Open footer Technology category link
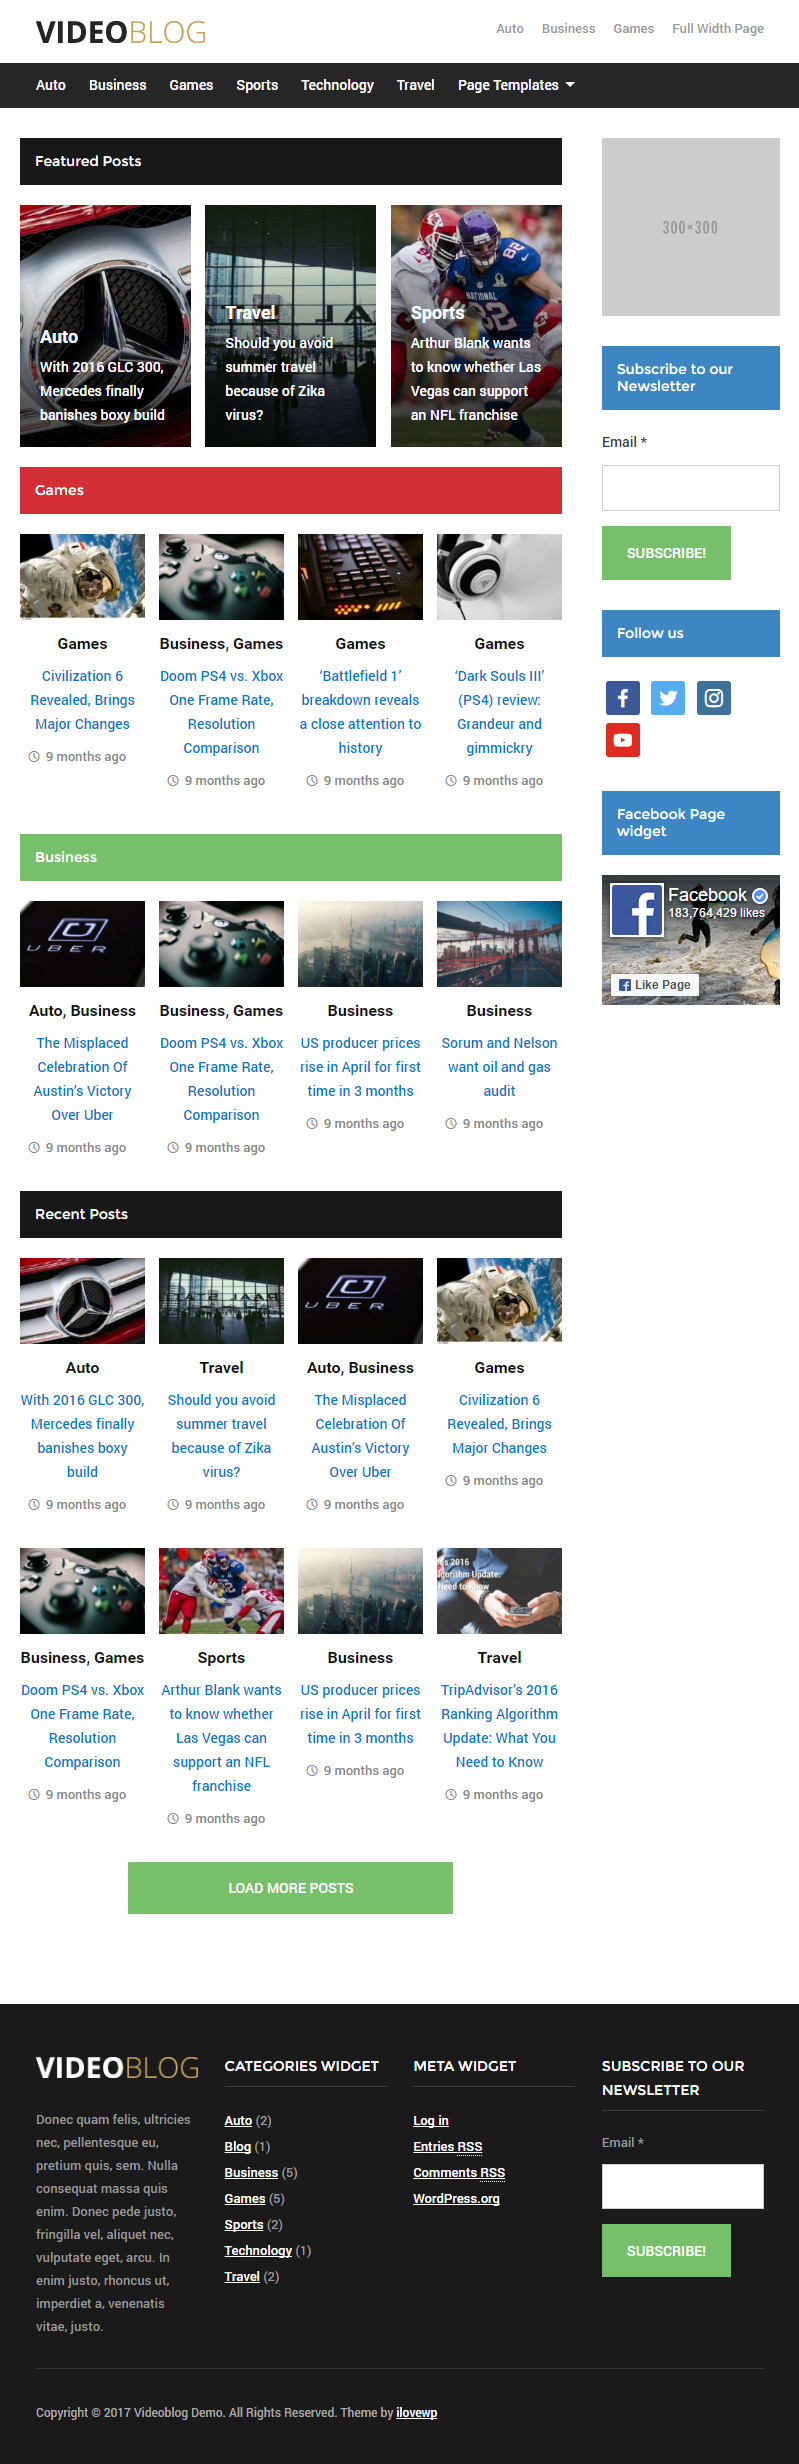The width and height of the screenshot is (799, 2464). tap(258, 2250)
